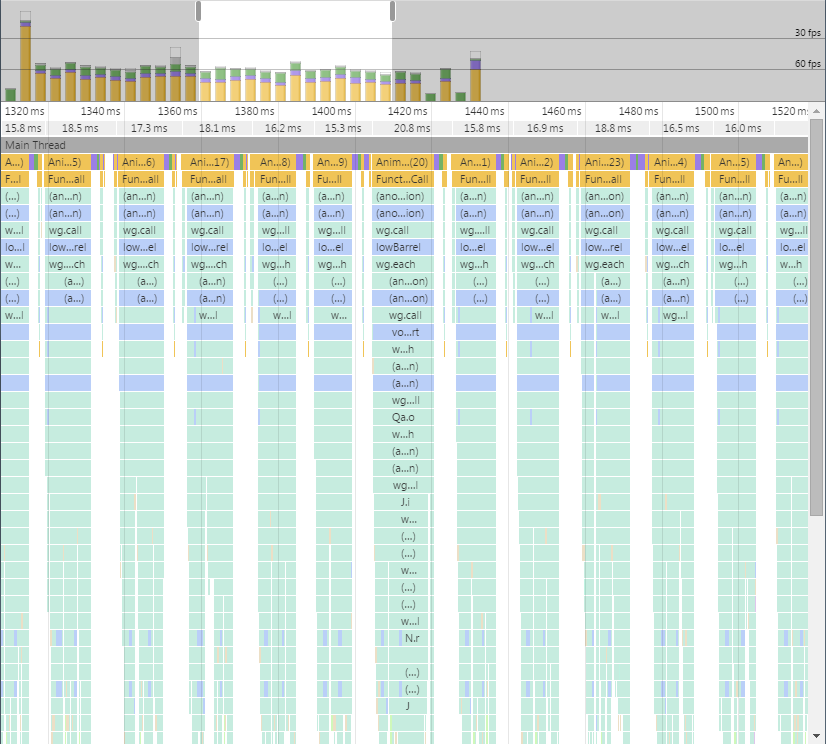This screenshot has width=826, height=744.
Task: Select the Qa.o function frame
Action: 405,417
